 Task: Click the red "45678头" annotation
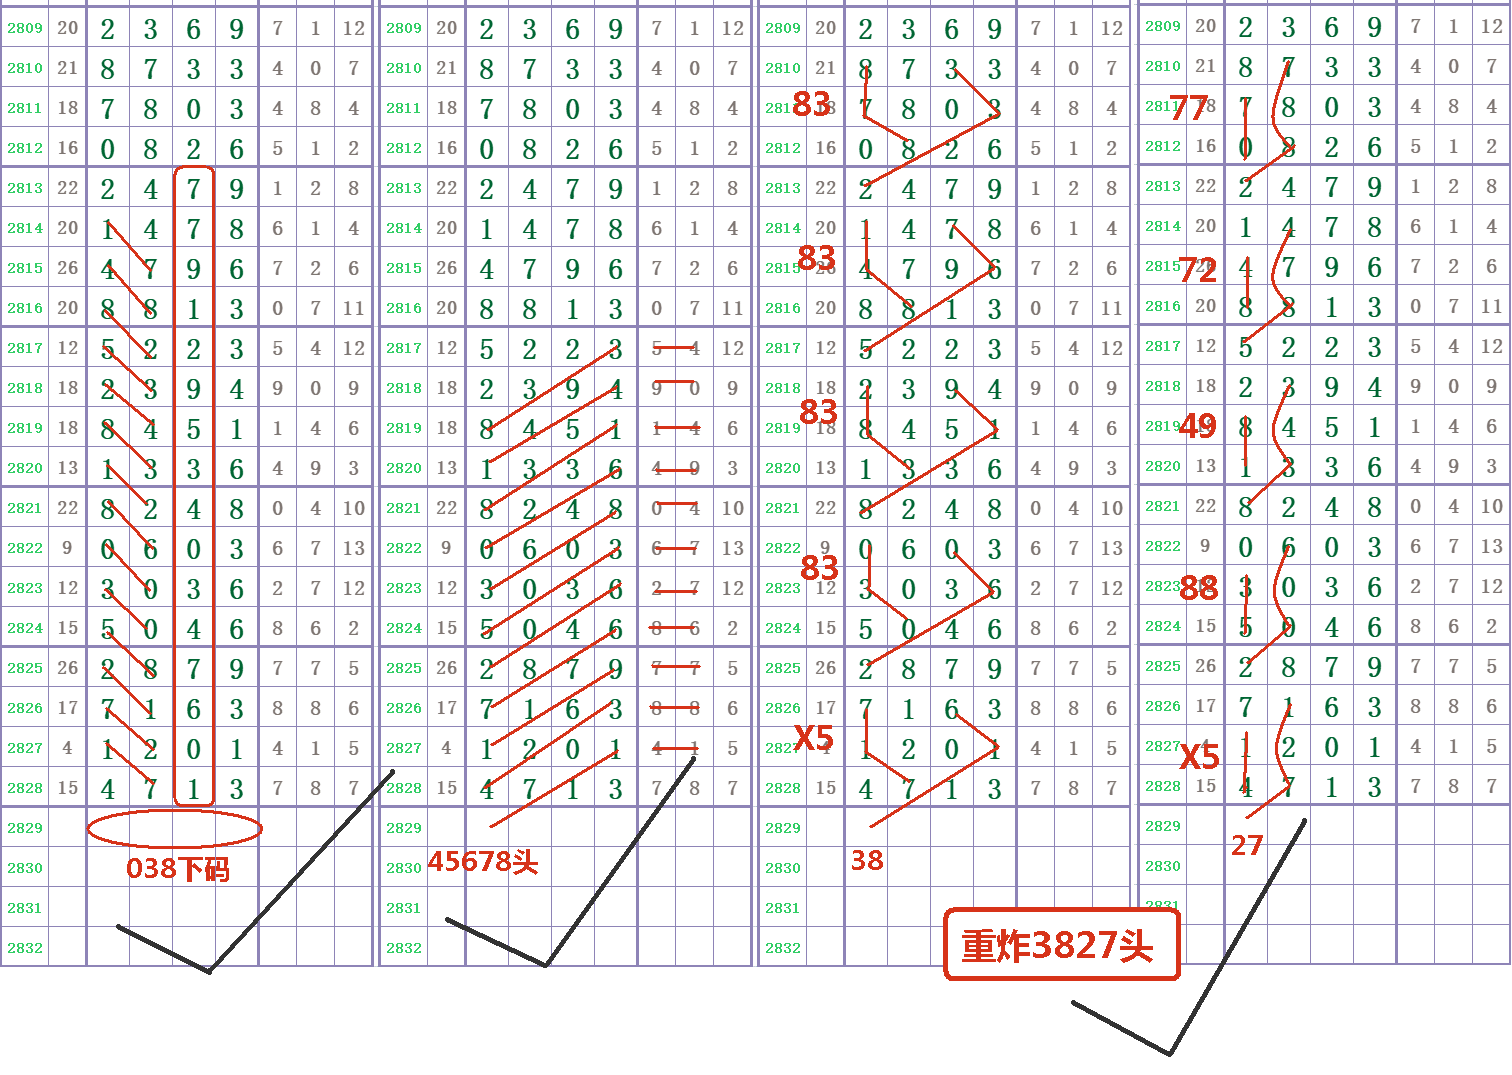point(483,861)
